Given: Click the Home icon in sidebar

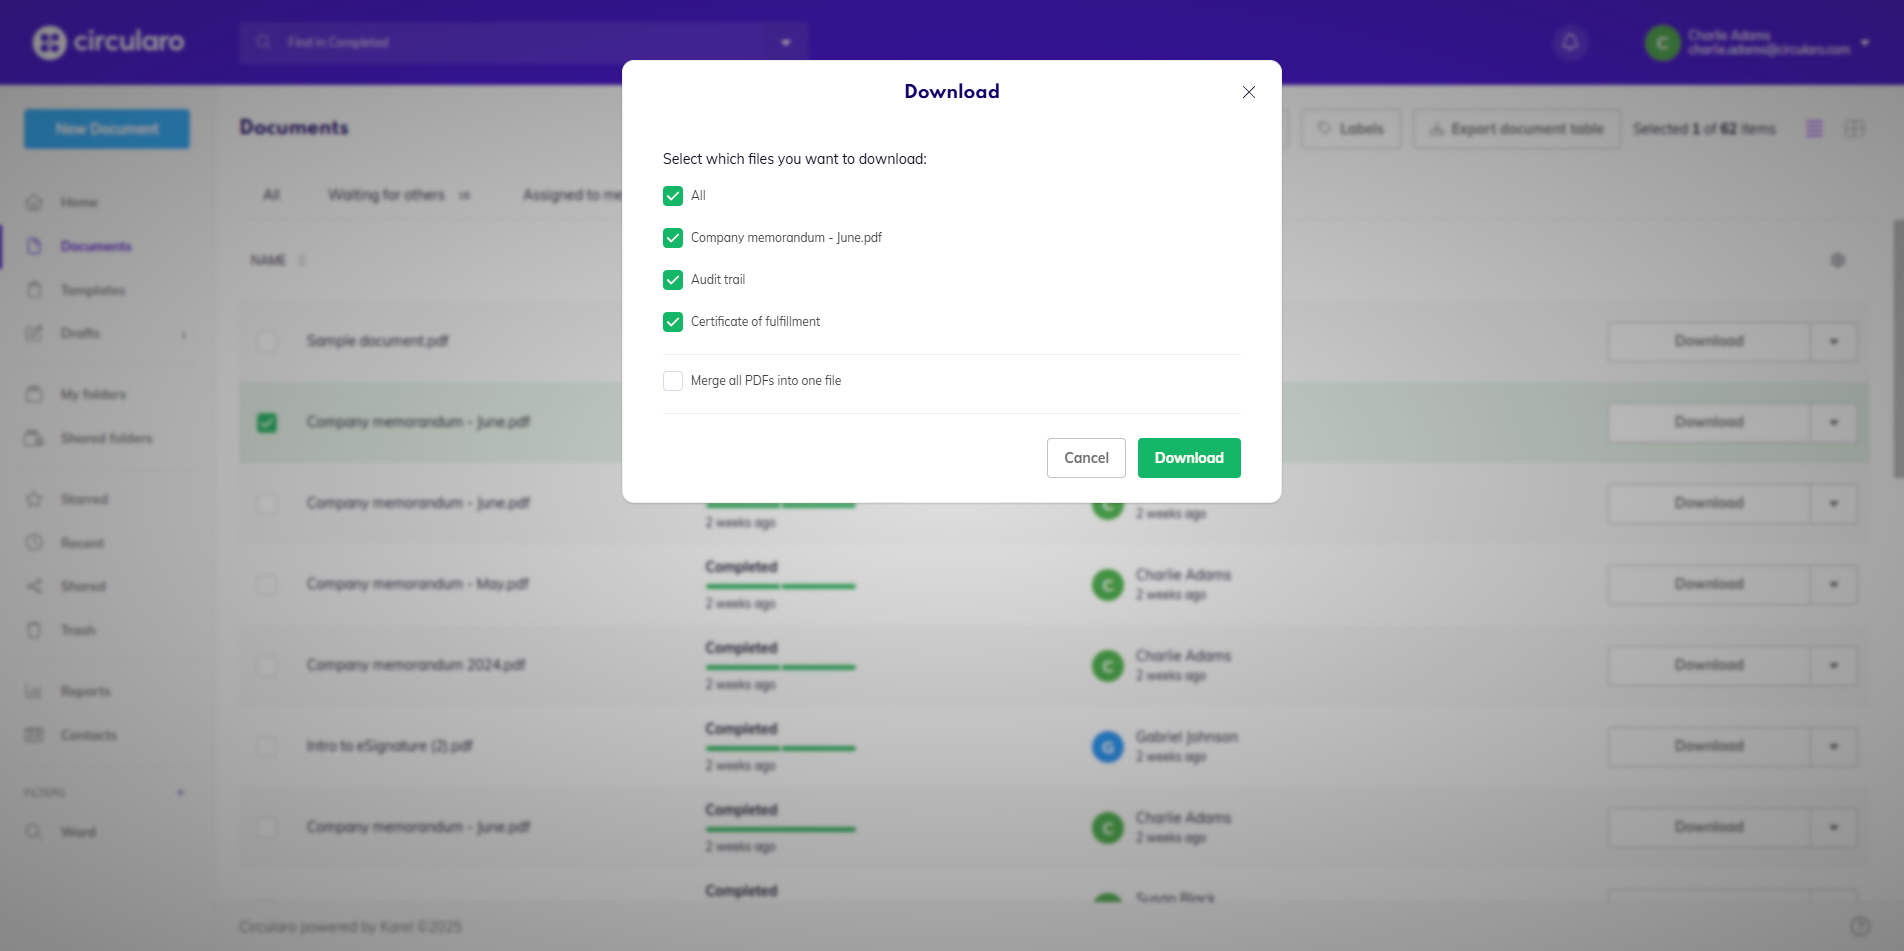Looking at the screenshot, I should [34, 203].
